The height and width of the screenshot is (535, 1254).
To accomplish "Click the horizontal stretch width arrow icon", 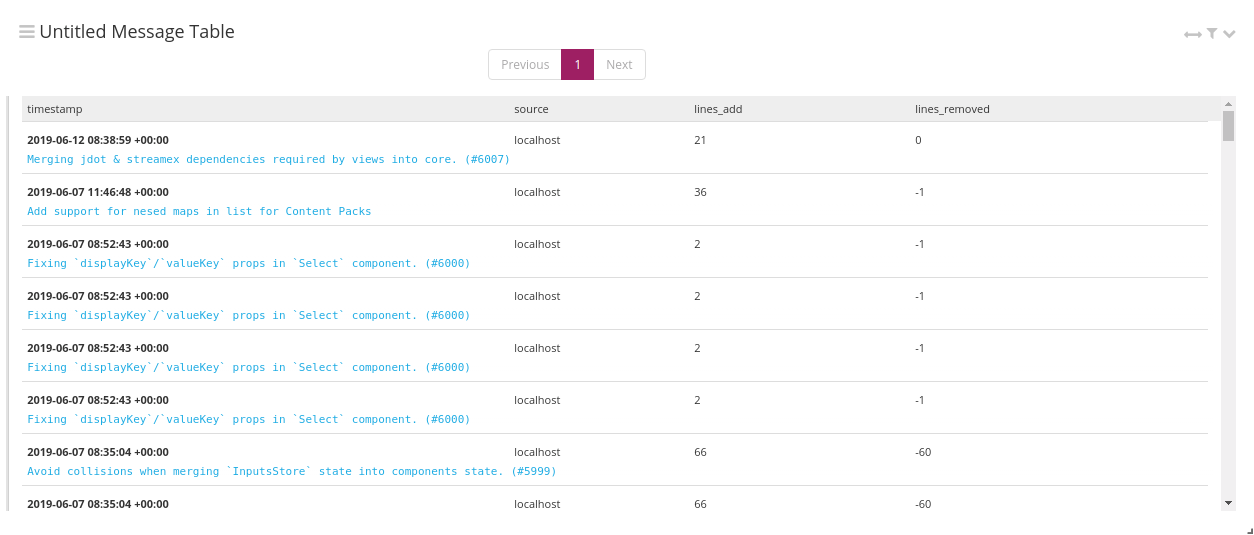I will tap(1192, 34).
